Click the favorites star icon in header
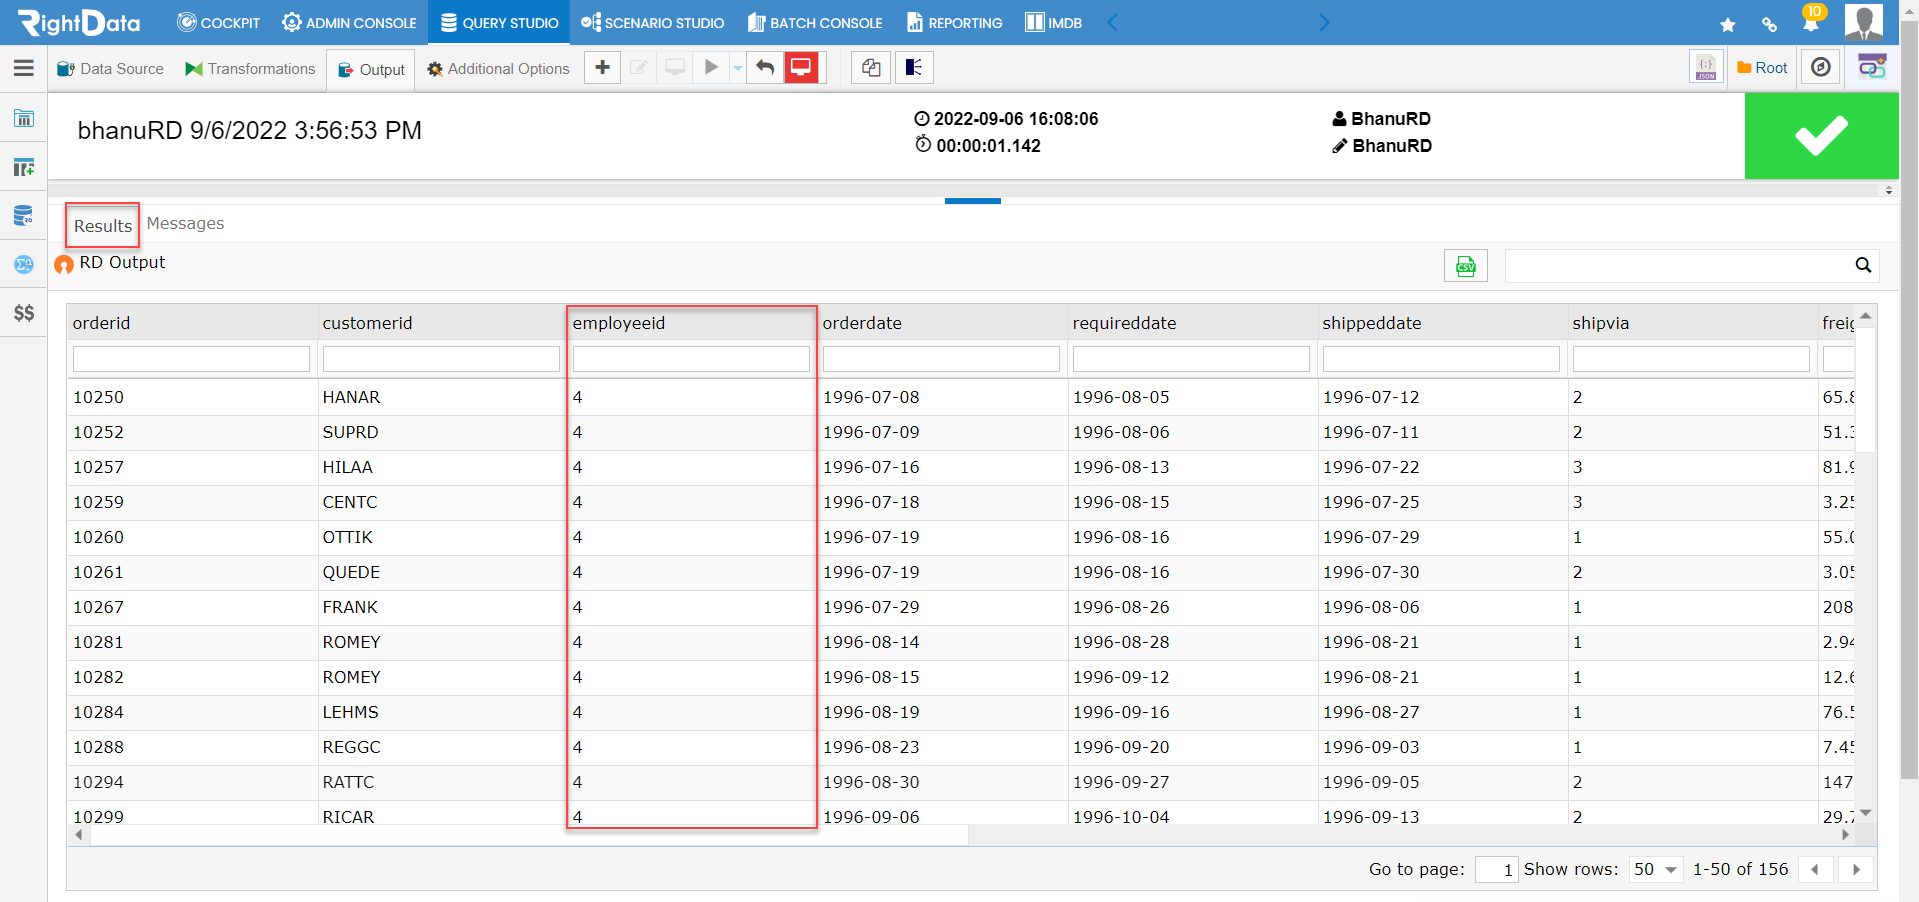The image size is (1919, 902). tap(1728, 25)
